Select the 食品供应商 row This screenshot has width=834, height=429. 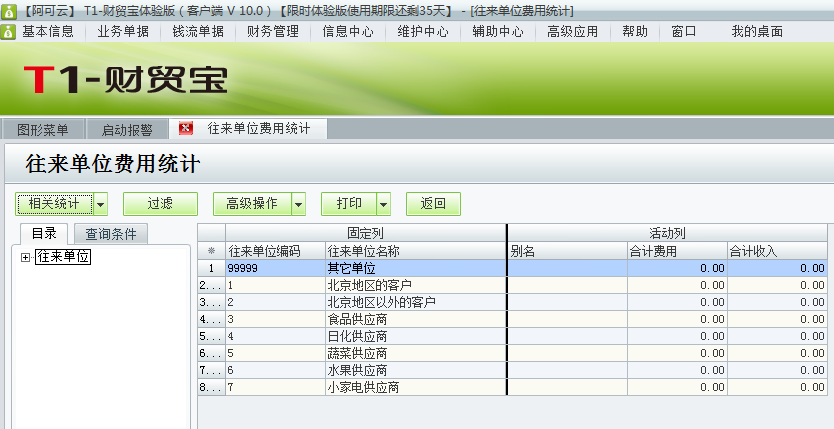pyautogui.click(x=513, y=319)
